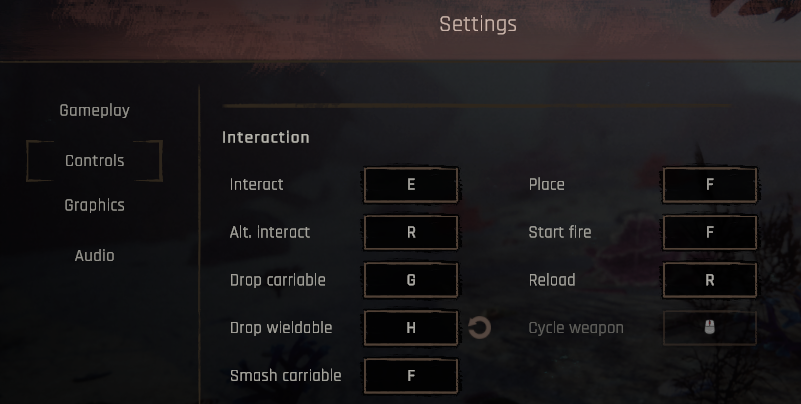Open the Gameplay settings tab
The width and height of the screenshot is (801, 404).
click(x=95, y=110)
